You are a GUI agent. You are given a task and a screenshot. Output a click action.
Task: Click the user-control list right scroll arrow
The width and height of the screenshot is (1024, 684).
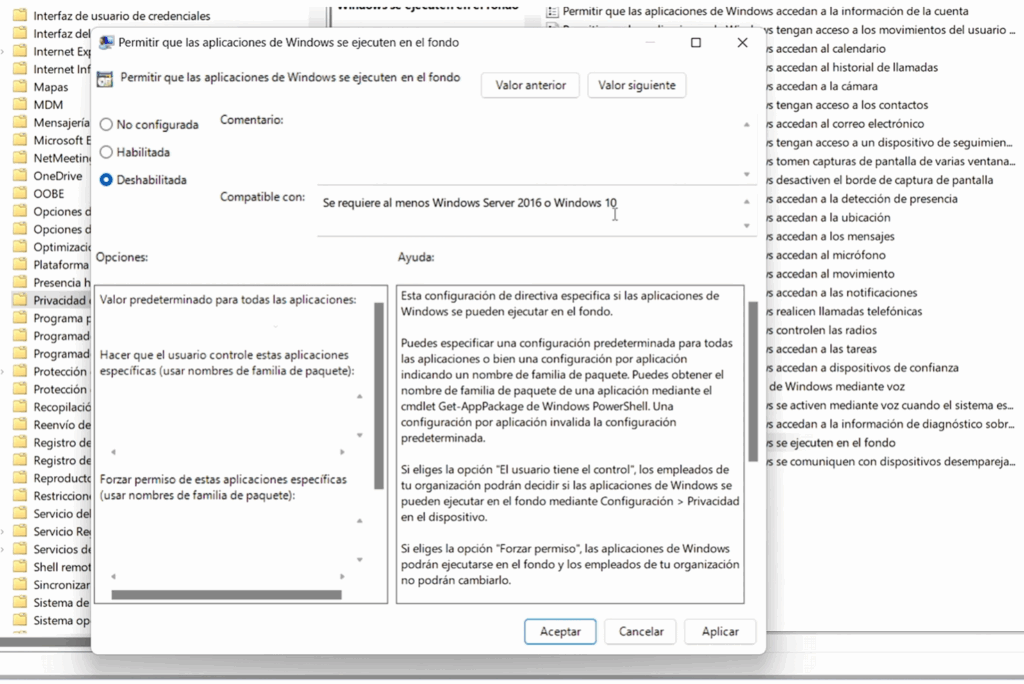pyautogui.click(x=342, y=452)
